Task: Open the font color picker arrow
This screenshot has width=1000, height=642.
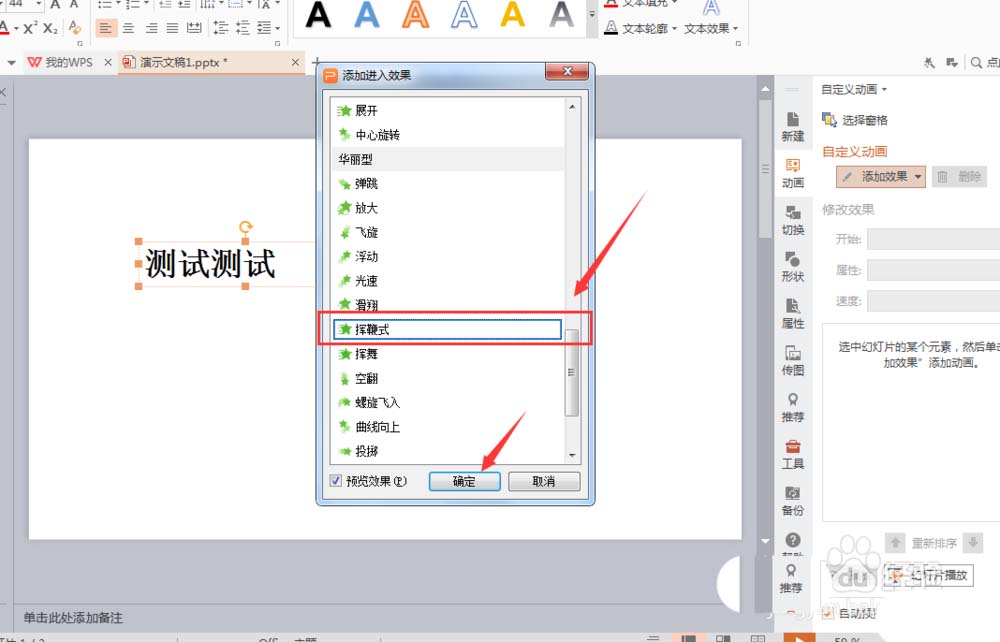Action: [15, 27]
